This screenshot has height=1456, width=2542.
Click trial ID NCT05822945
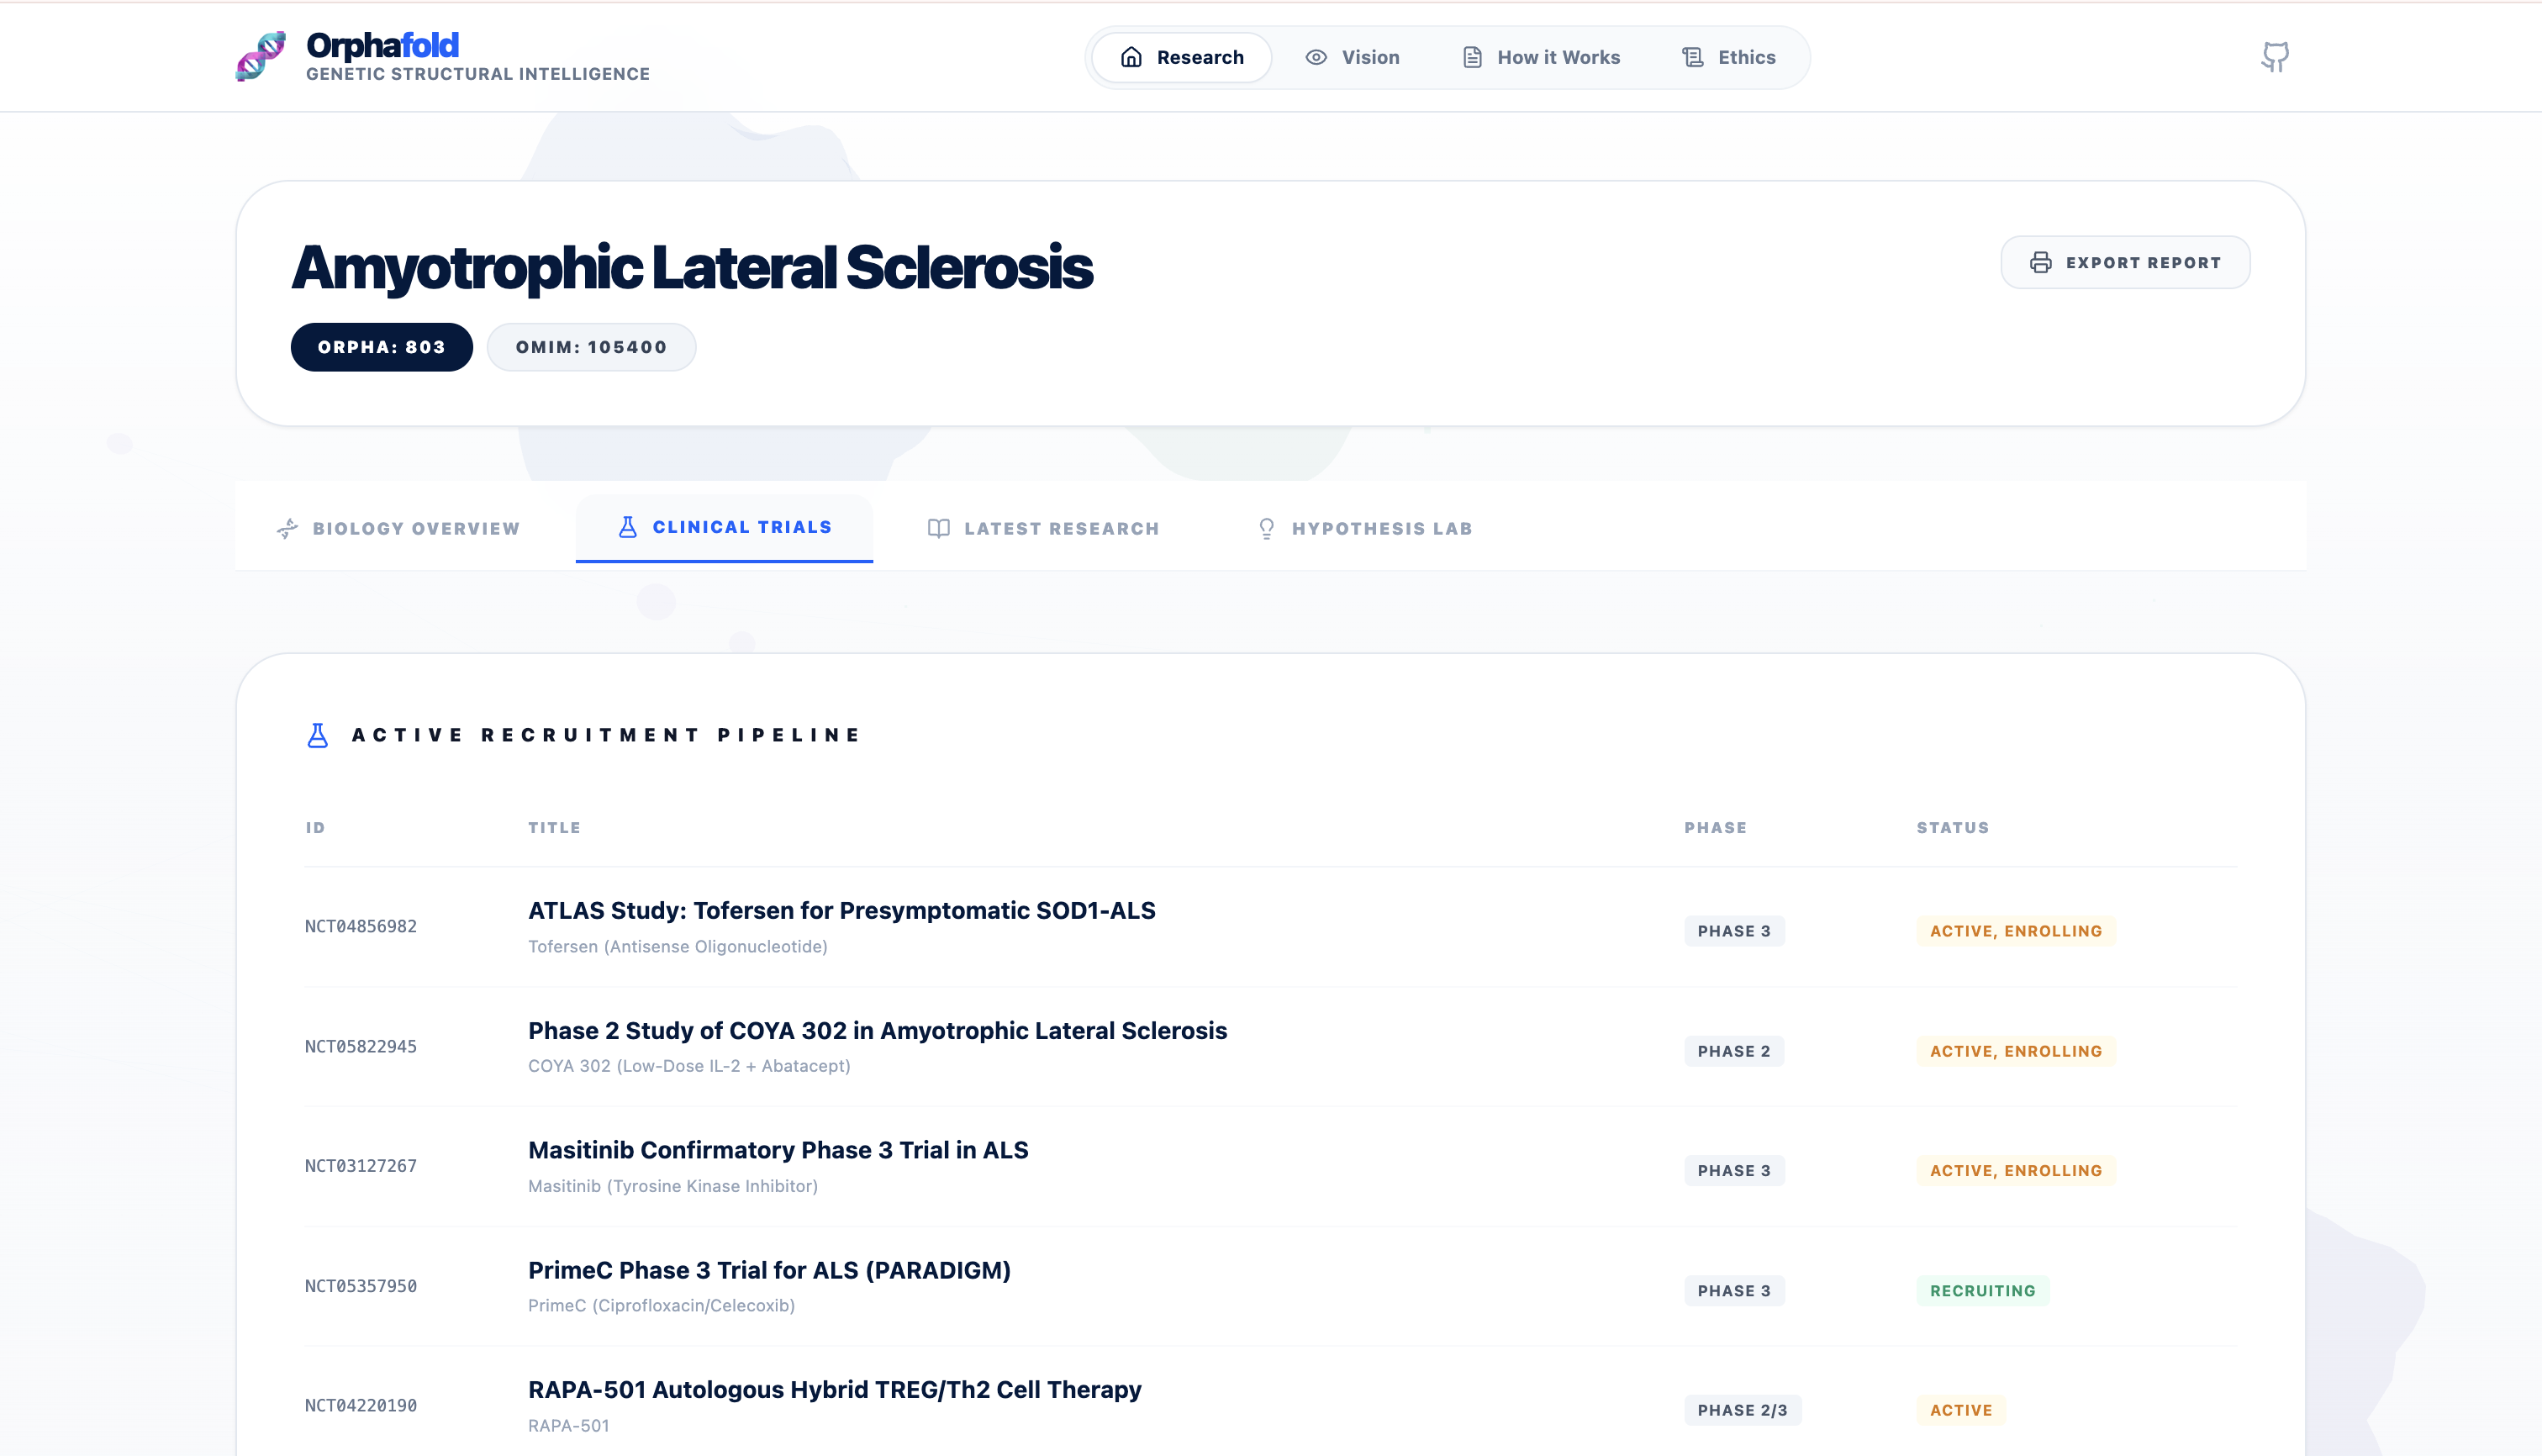(x=360, y=1047)
